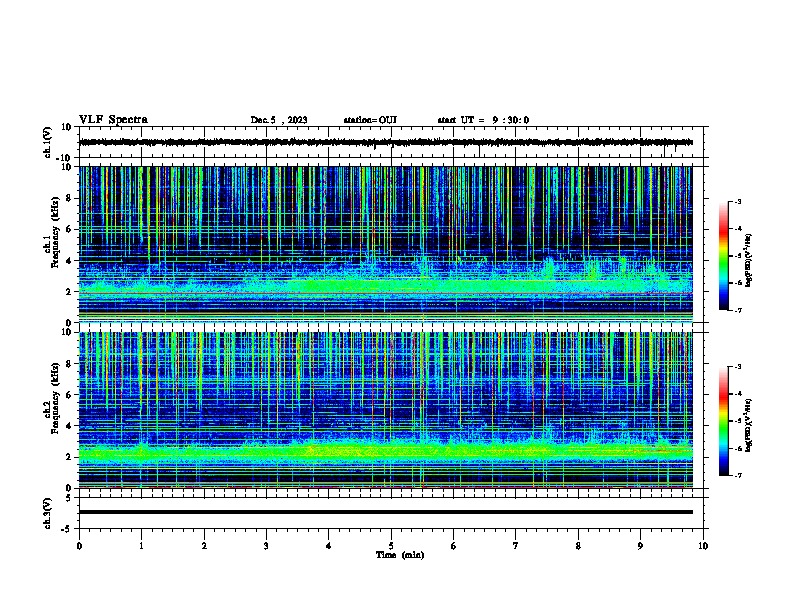Click the "2" kHz tick of ch.1 spectrogram
Screen dimensions: 792x612
(x=69, y=291)
